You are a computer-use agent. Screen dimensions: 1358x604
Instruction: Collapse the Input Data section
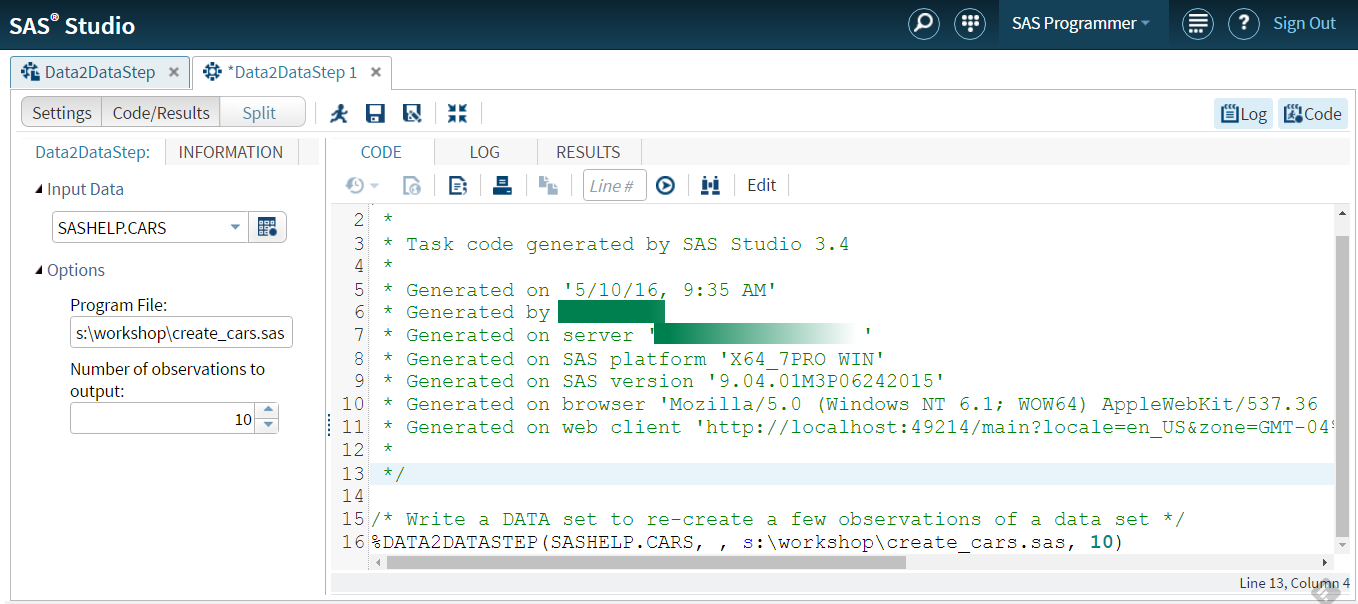pyautogui.click(x=39, y=189)
